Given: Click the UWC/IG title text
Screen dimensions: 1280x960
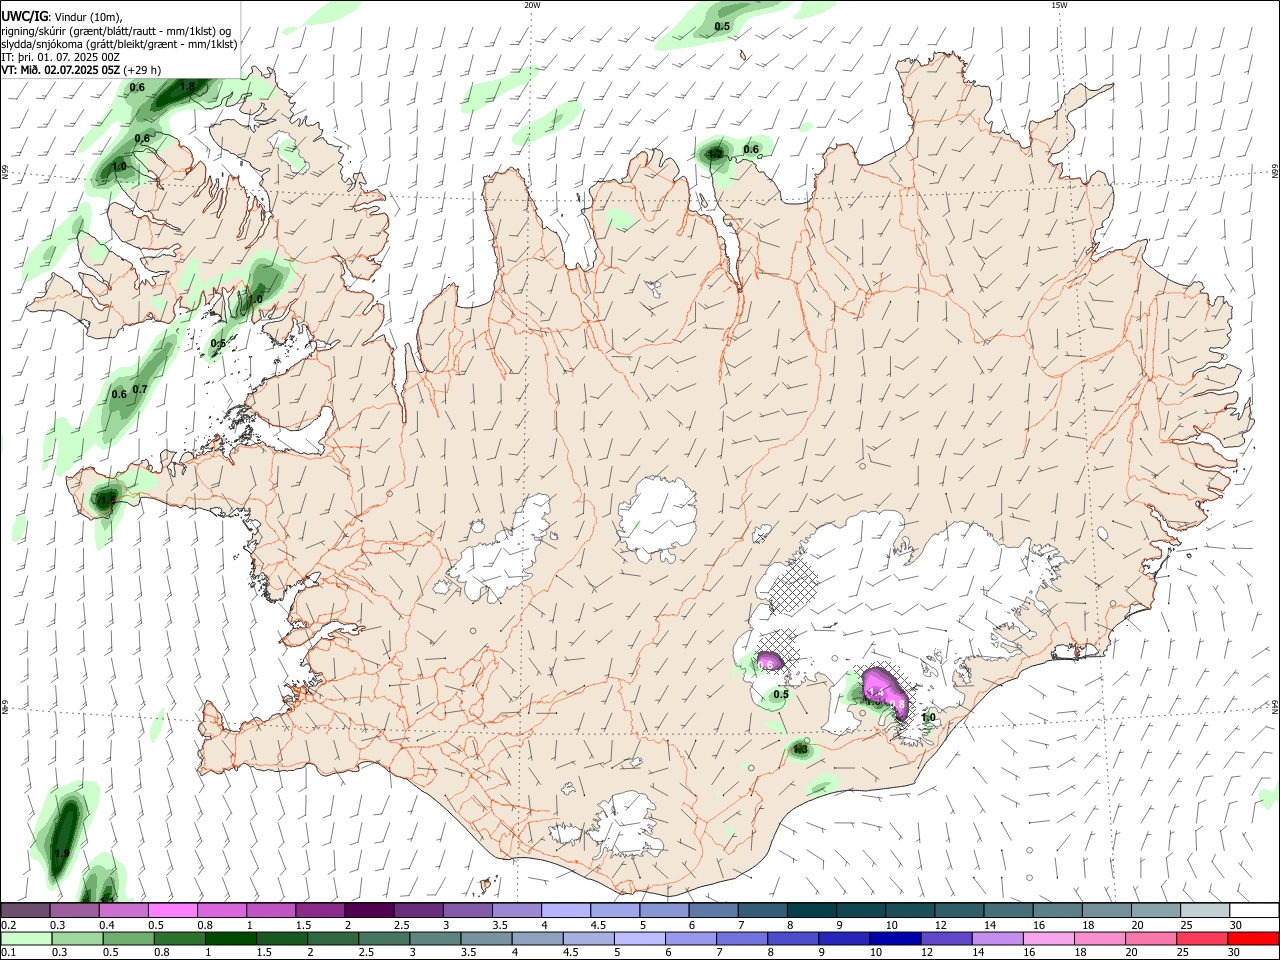Looking at the screenshot, I should click(24, 16).
